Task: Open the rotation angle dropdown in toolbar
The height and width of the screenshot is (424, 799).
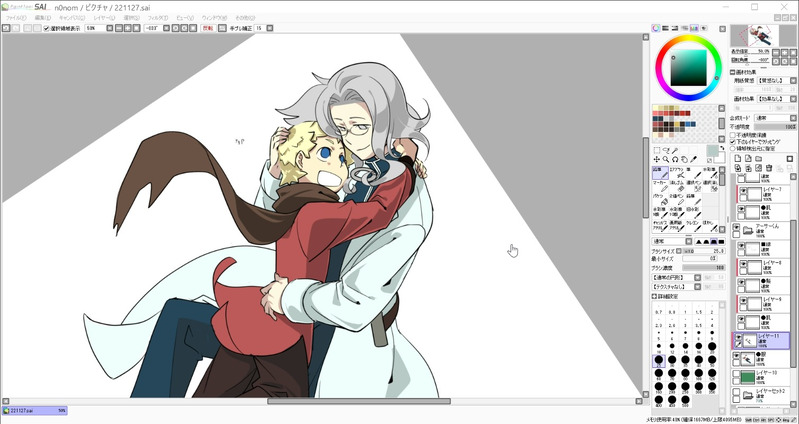Action: tap(166, 28)
